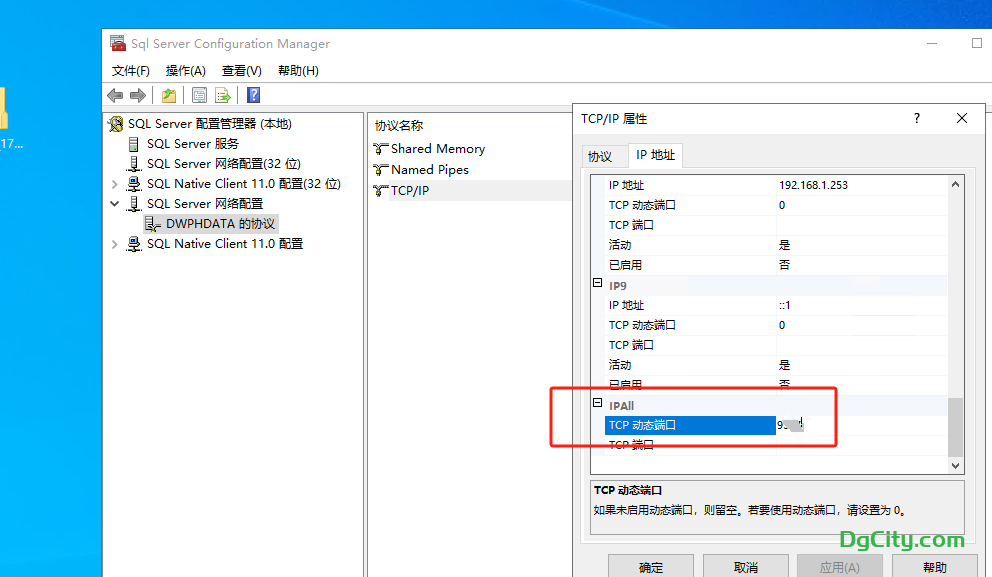Viewport: 992px width, 577px height.
Task: Click the TCP/IP protocol entry in the list
Action: [x=409, y=190]
